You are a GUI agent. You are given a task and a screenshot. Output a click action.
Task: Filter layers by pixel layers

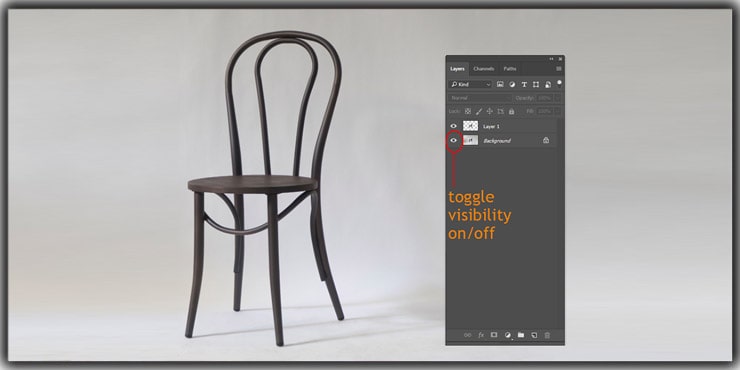pyautogui.click(x=500, y=84)
